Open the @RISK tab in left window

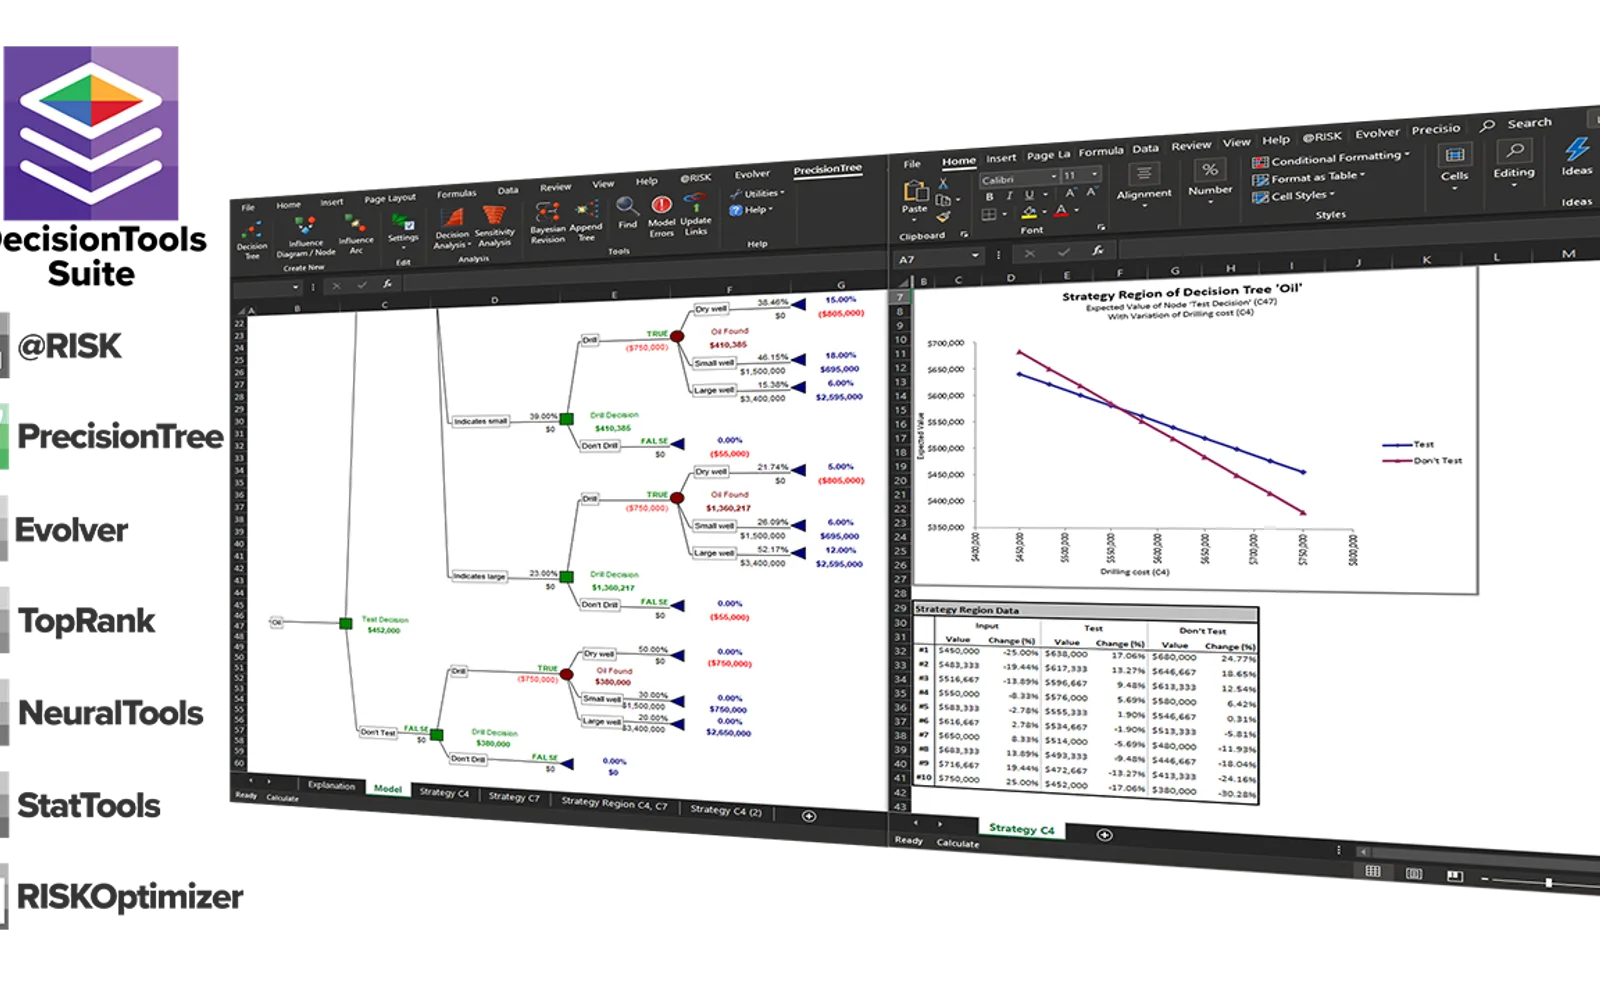[696, 178]
